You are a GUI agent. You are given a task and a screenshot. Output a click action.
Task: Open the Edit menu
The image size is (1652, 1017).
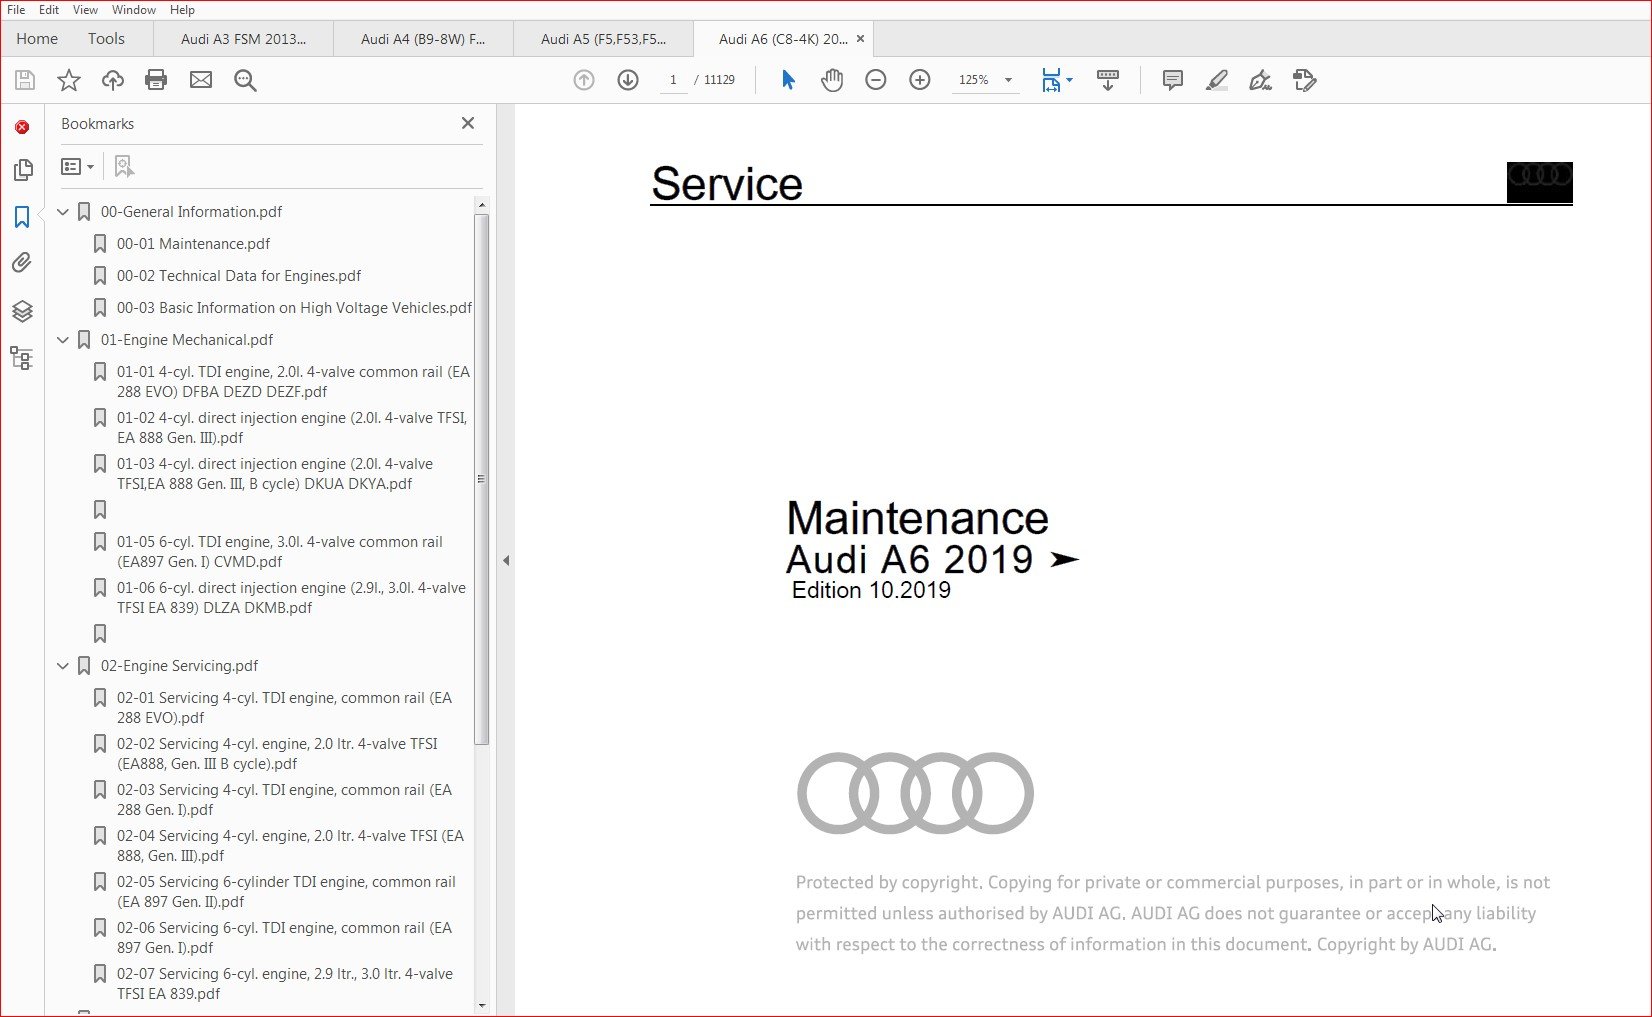point(49,10)
